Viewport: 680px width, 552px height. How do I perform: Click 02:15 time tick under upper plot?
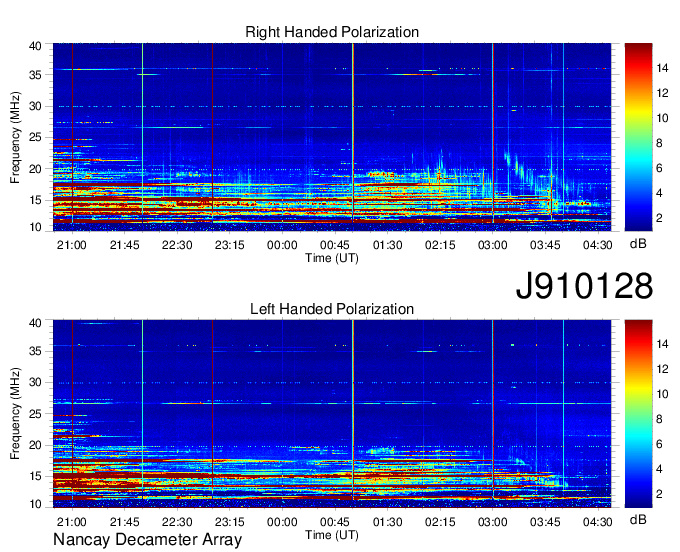(440, 245)
